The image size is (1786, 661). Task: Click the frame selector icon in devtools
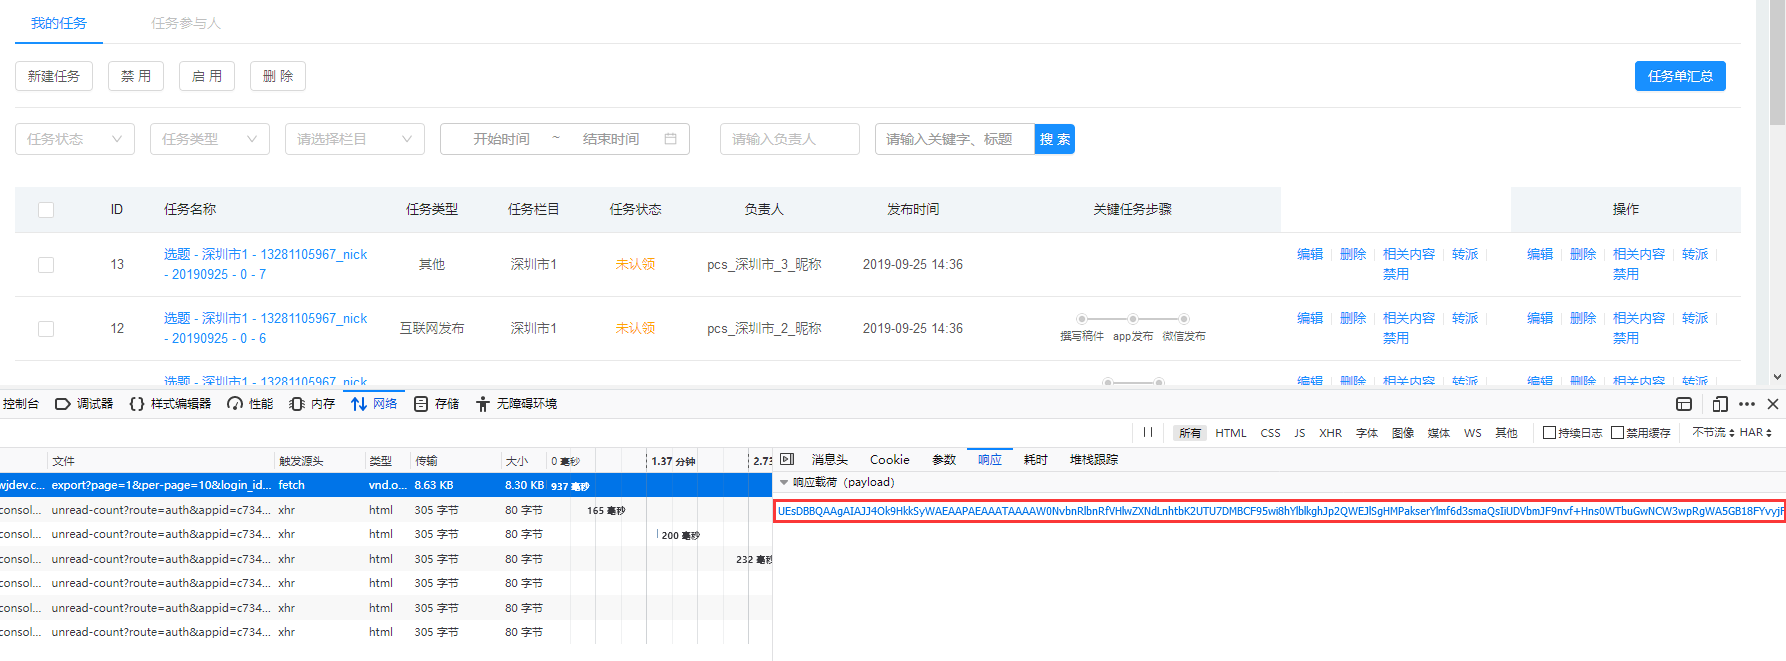click(x=1684, y=404)
